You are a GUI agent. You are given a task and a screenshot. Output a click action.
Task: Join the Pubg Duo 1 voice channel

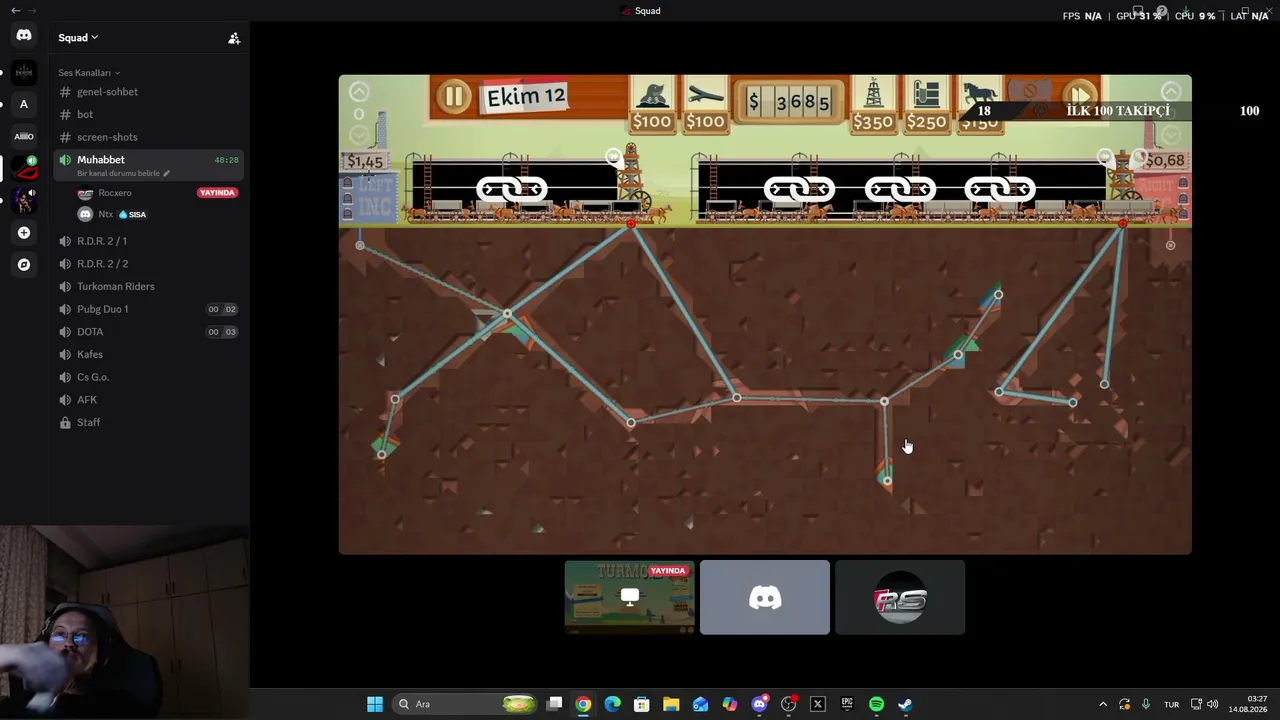pyautogui.click(x=148, y=309)
